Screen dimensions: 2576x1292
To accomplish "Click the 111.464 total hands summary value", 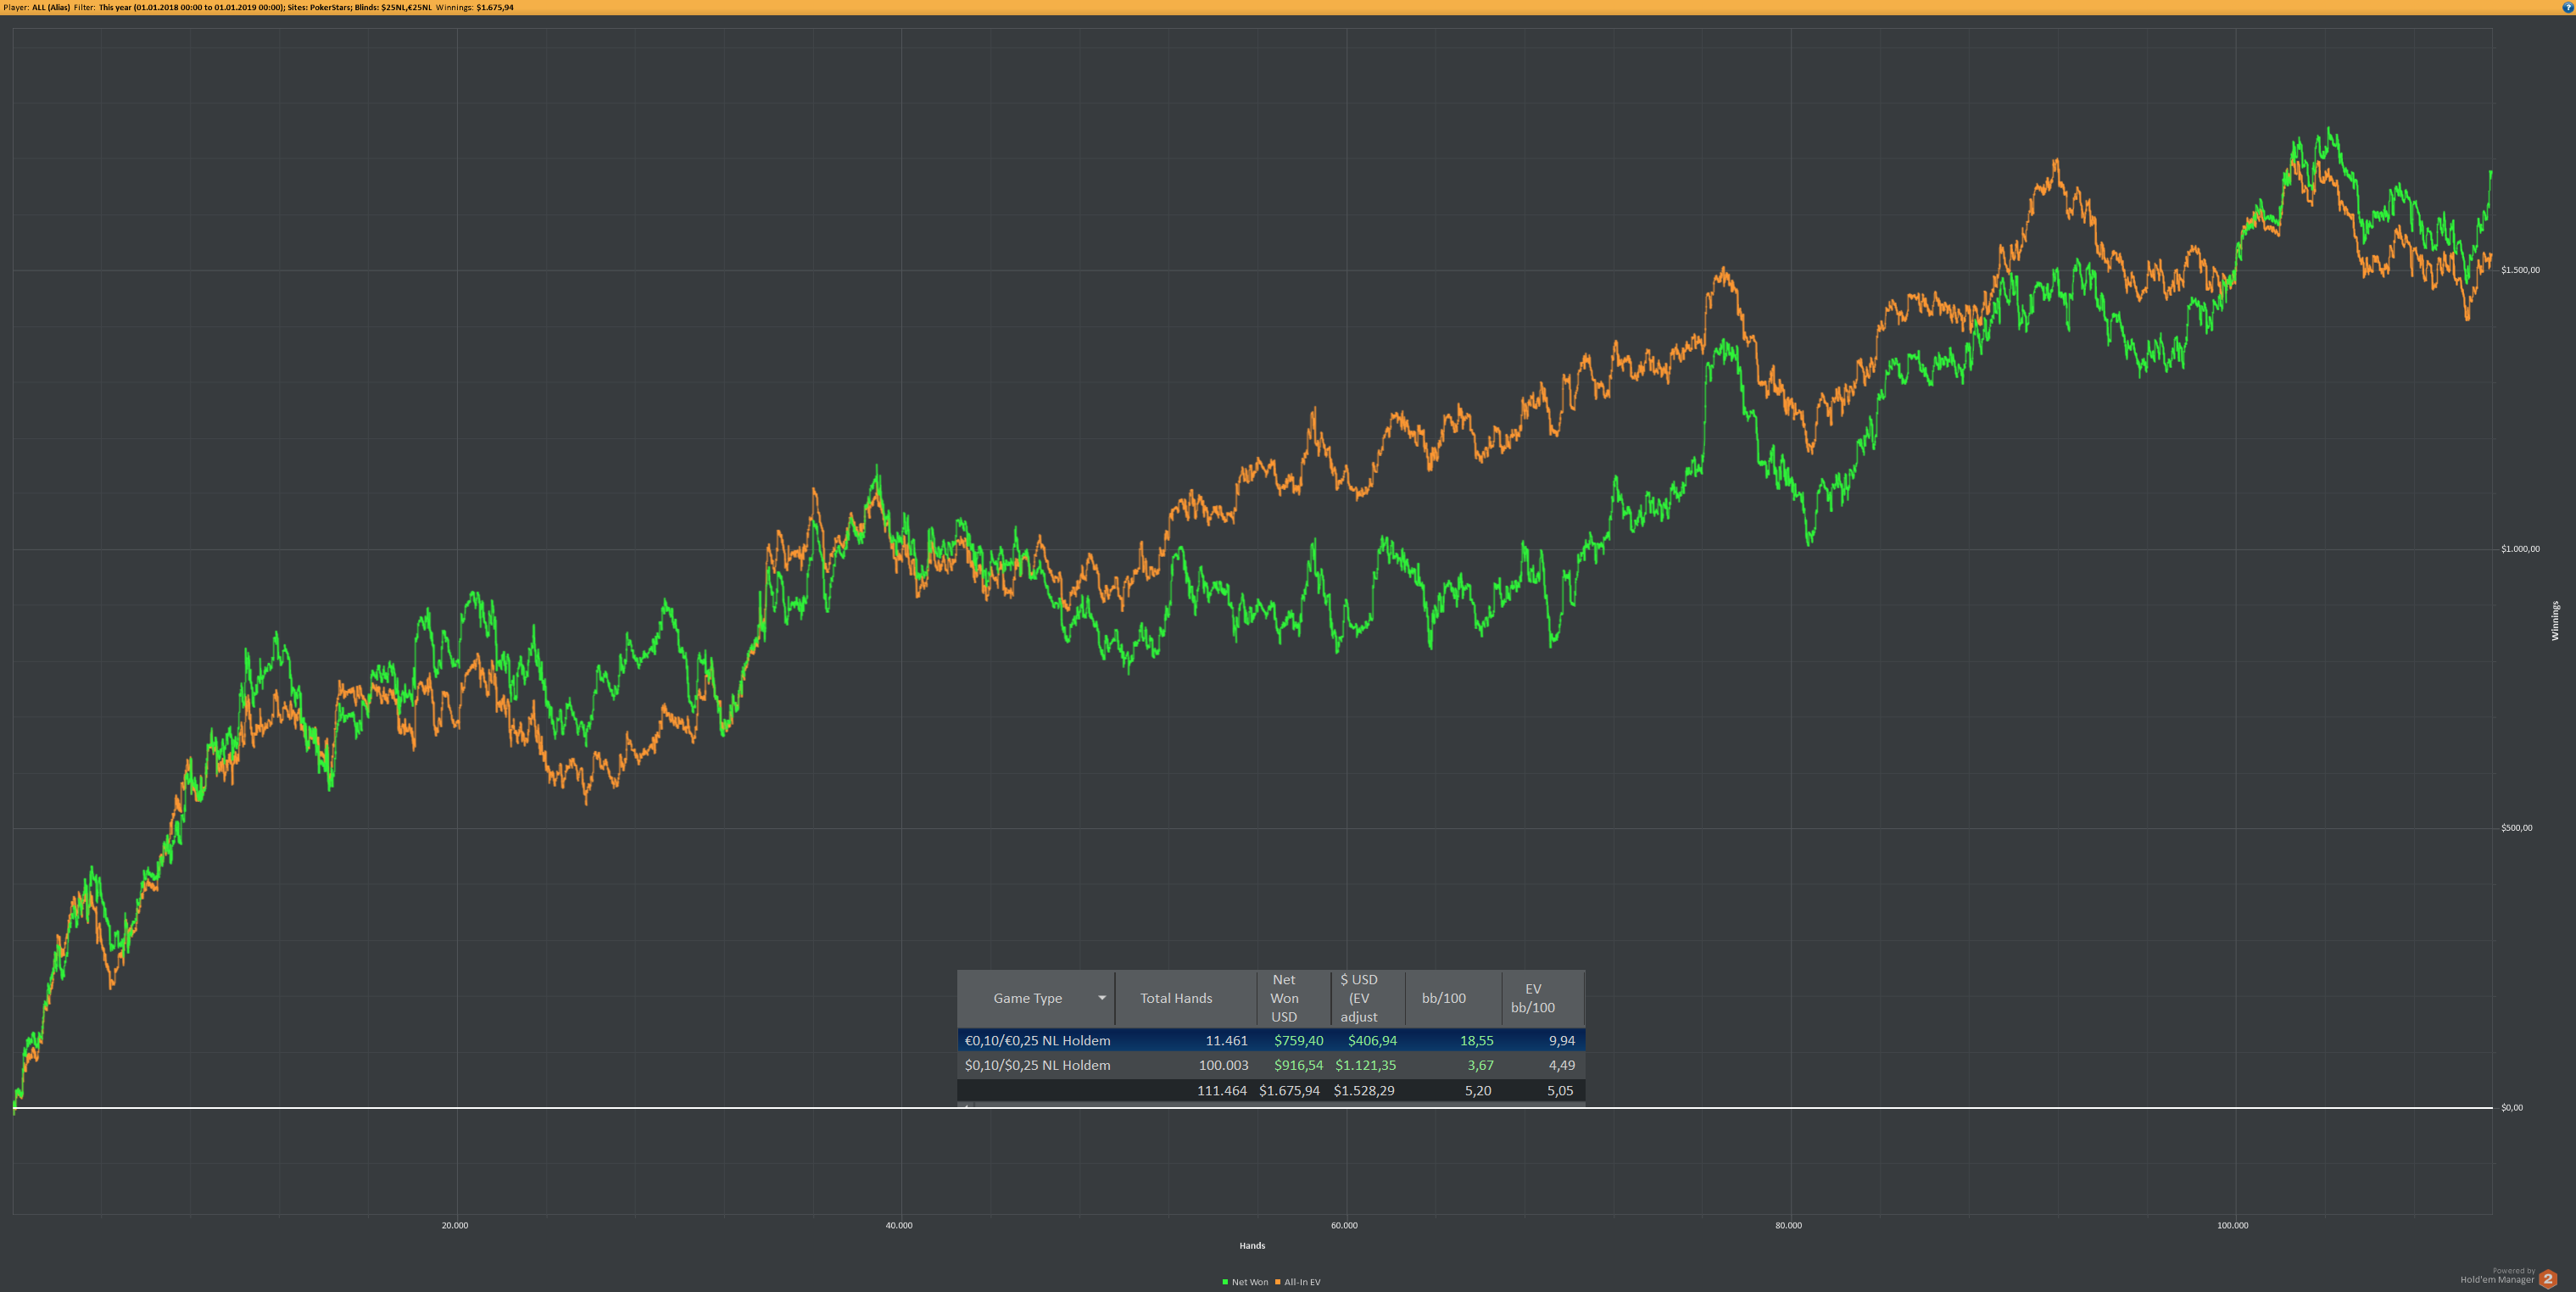I will coord(1222,1091).
